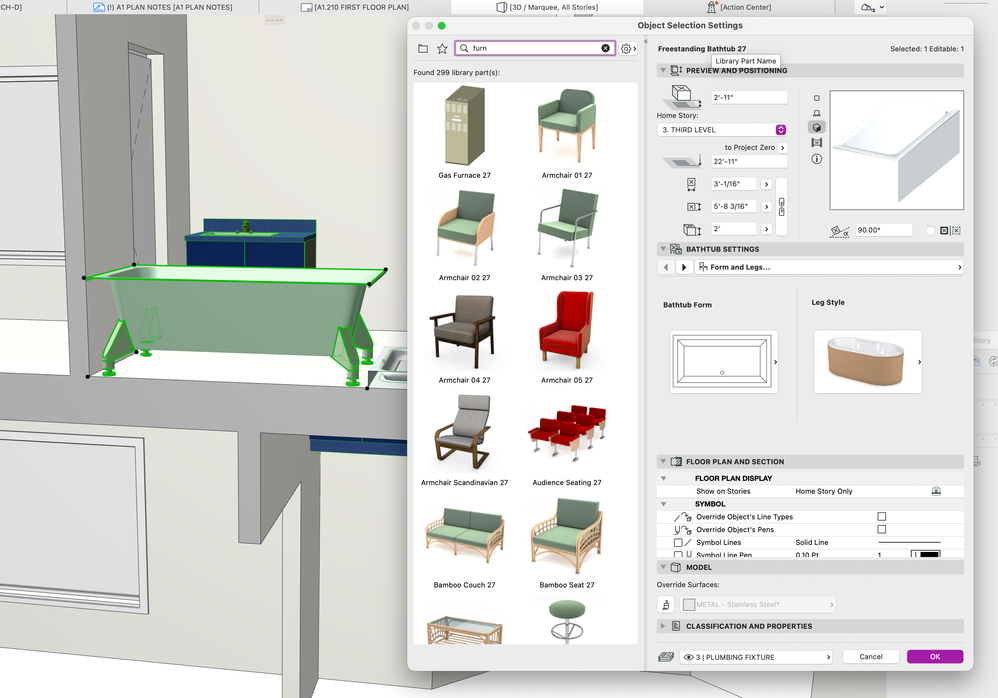998x698 pixels.
Task: Click Gas Furnace 27 library part
Action: coord(464,132)
